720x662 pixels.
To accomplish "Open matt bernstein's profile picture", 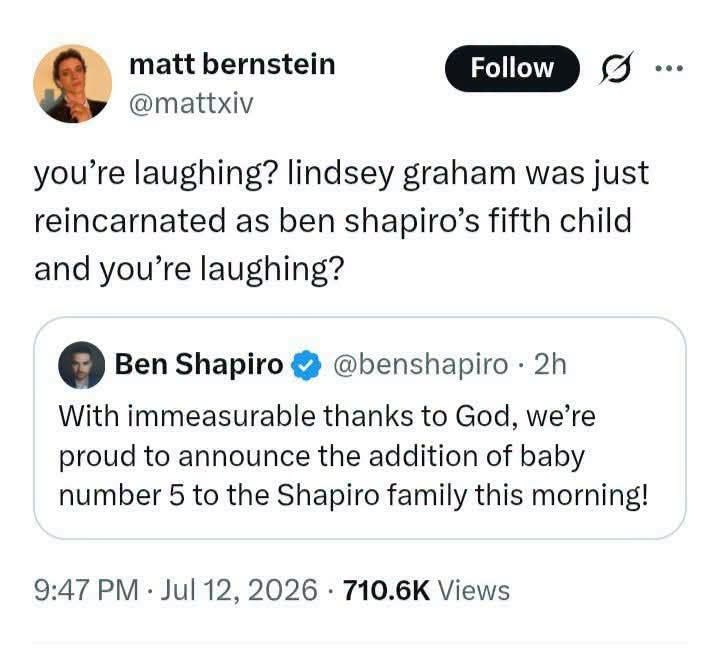I will (x=73, y=84).
